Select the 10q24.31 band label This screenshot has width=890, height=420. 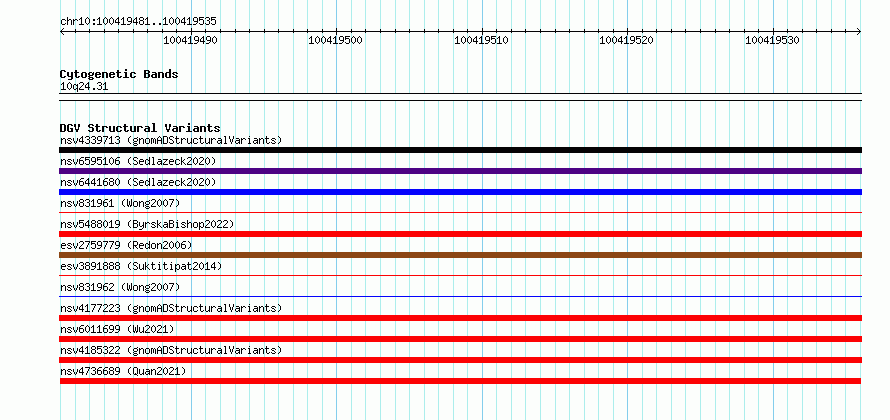(84, 87)
